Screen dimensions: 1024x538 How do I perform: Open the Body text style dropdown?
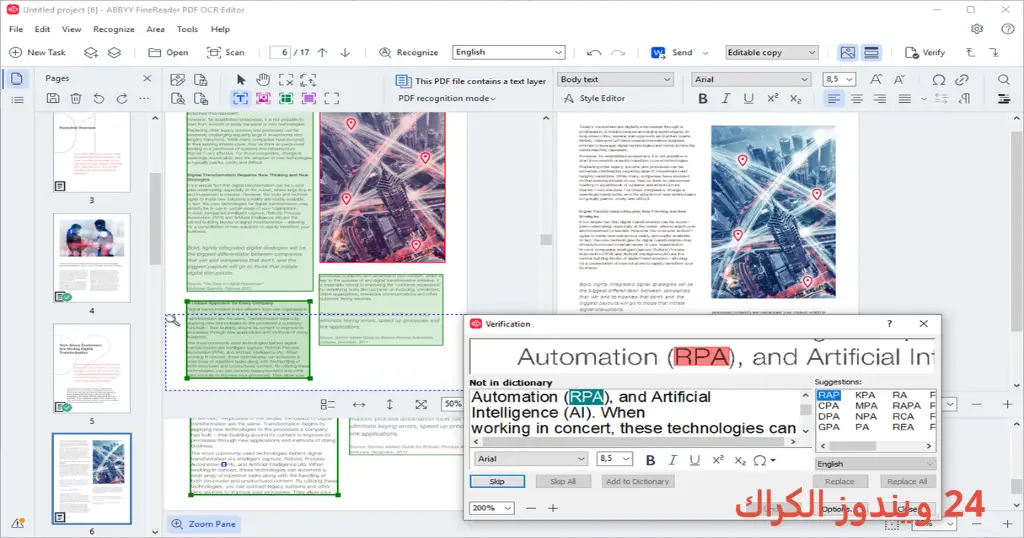tap(615, 79)
